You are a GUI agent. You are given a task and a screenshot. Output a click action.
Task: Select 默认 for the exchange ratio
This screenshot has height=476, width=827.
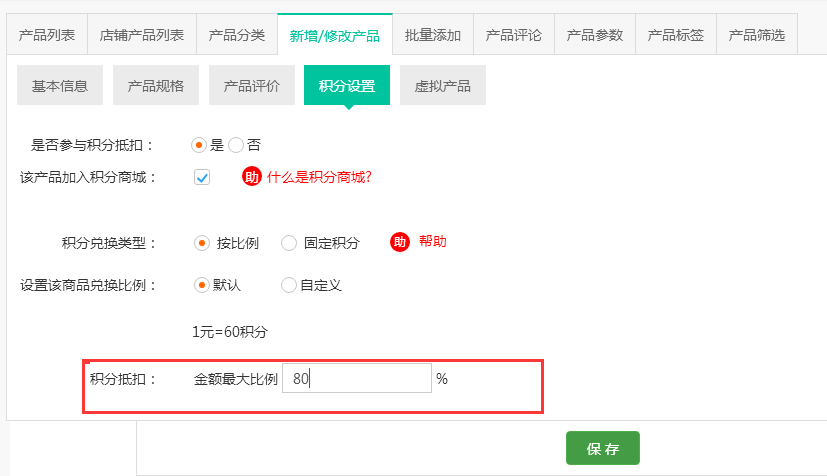(x=202, y=285)
